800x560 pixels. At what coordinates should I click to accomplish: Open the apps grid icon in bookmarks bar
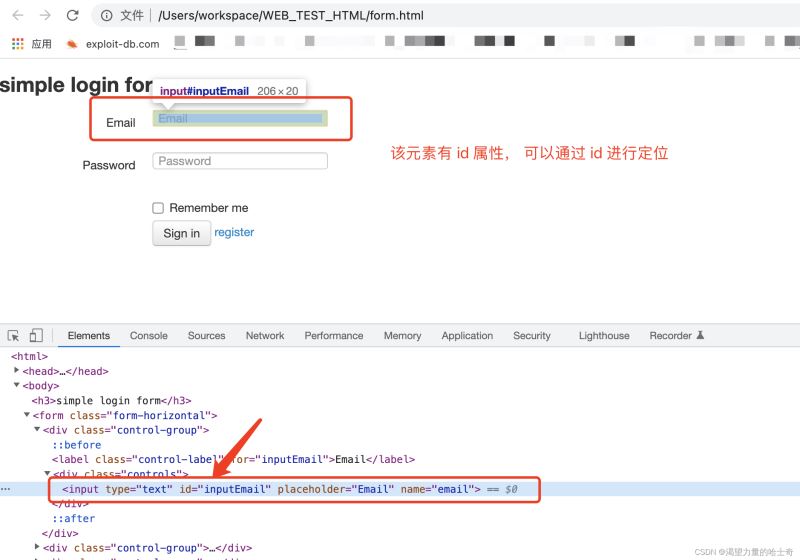point(18,44)
